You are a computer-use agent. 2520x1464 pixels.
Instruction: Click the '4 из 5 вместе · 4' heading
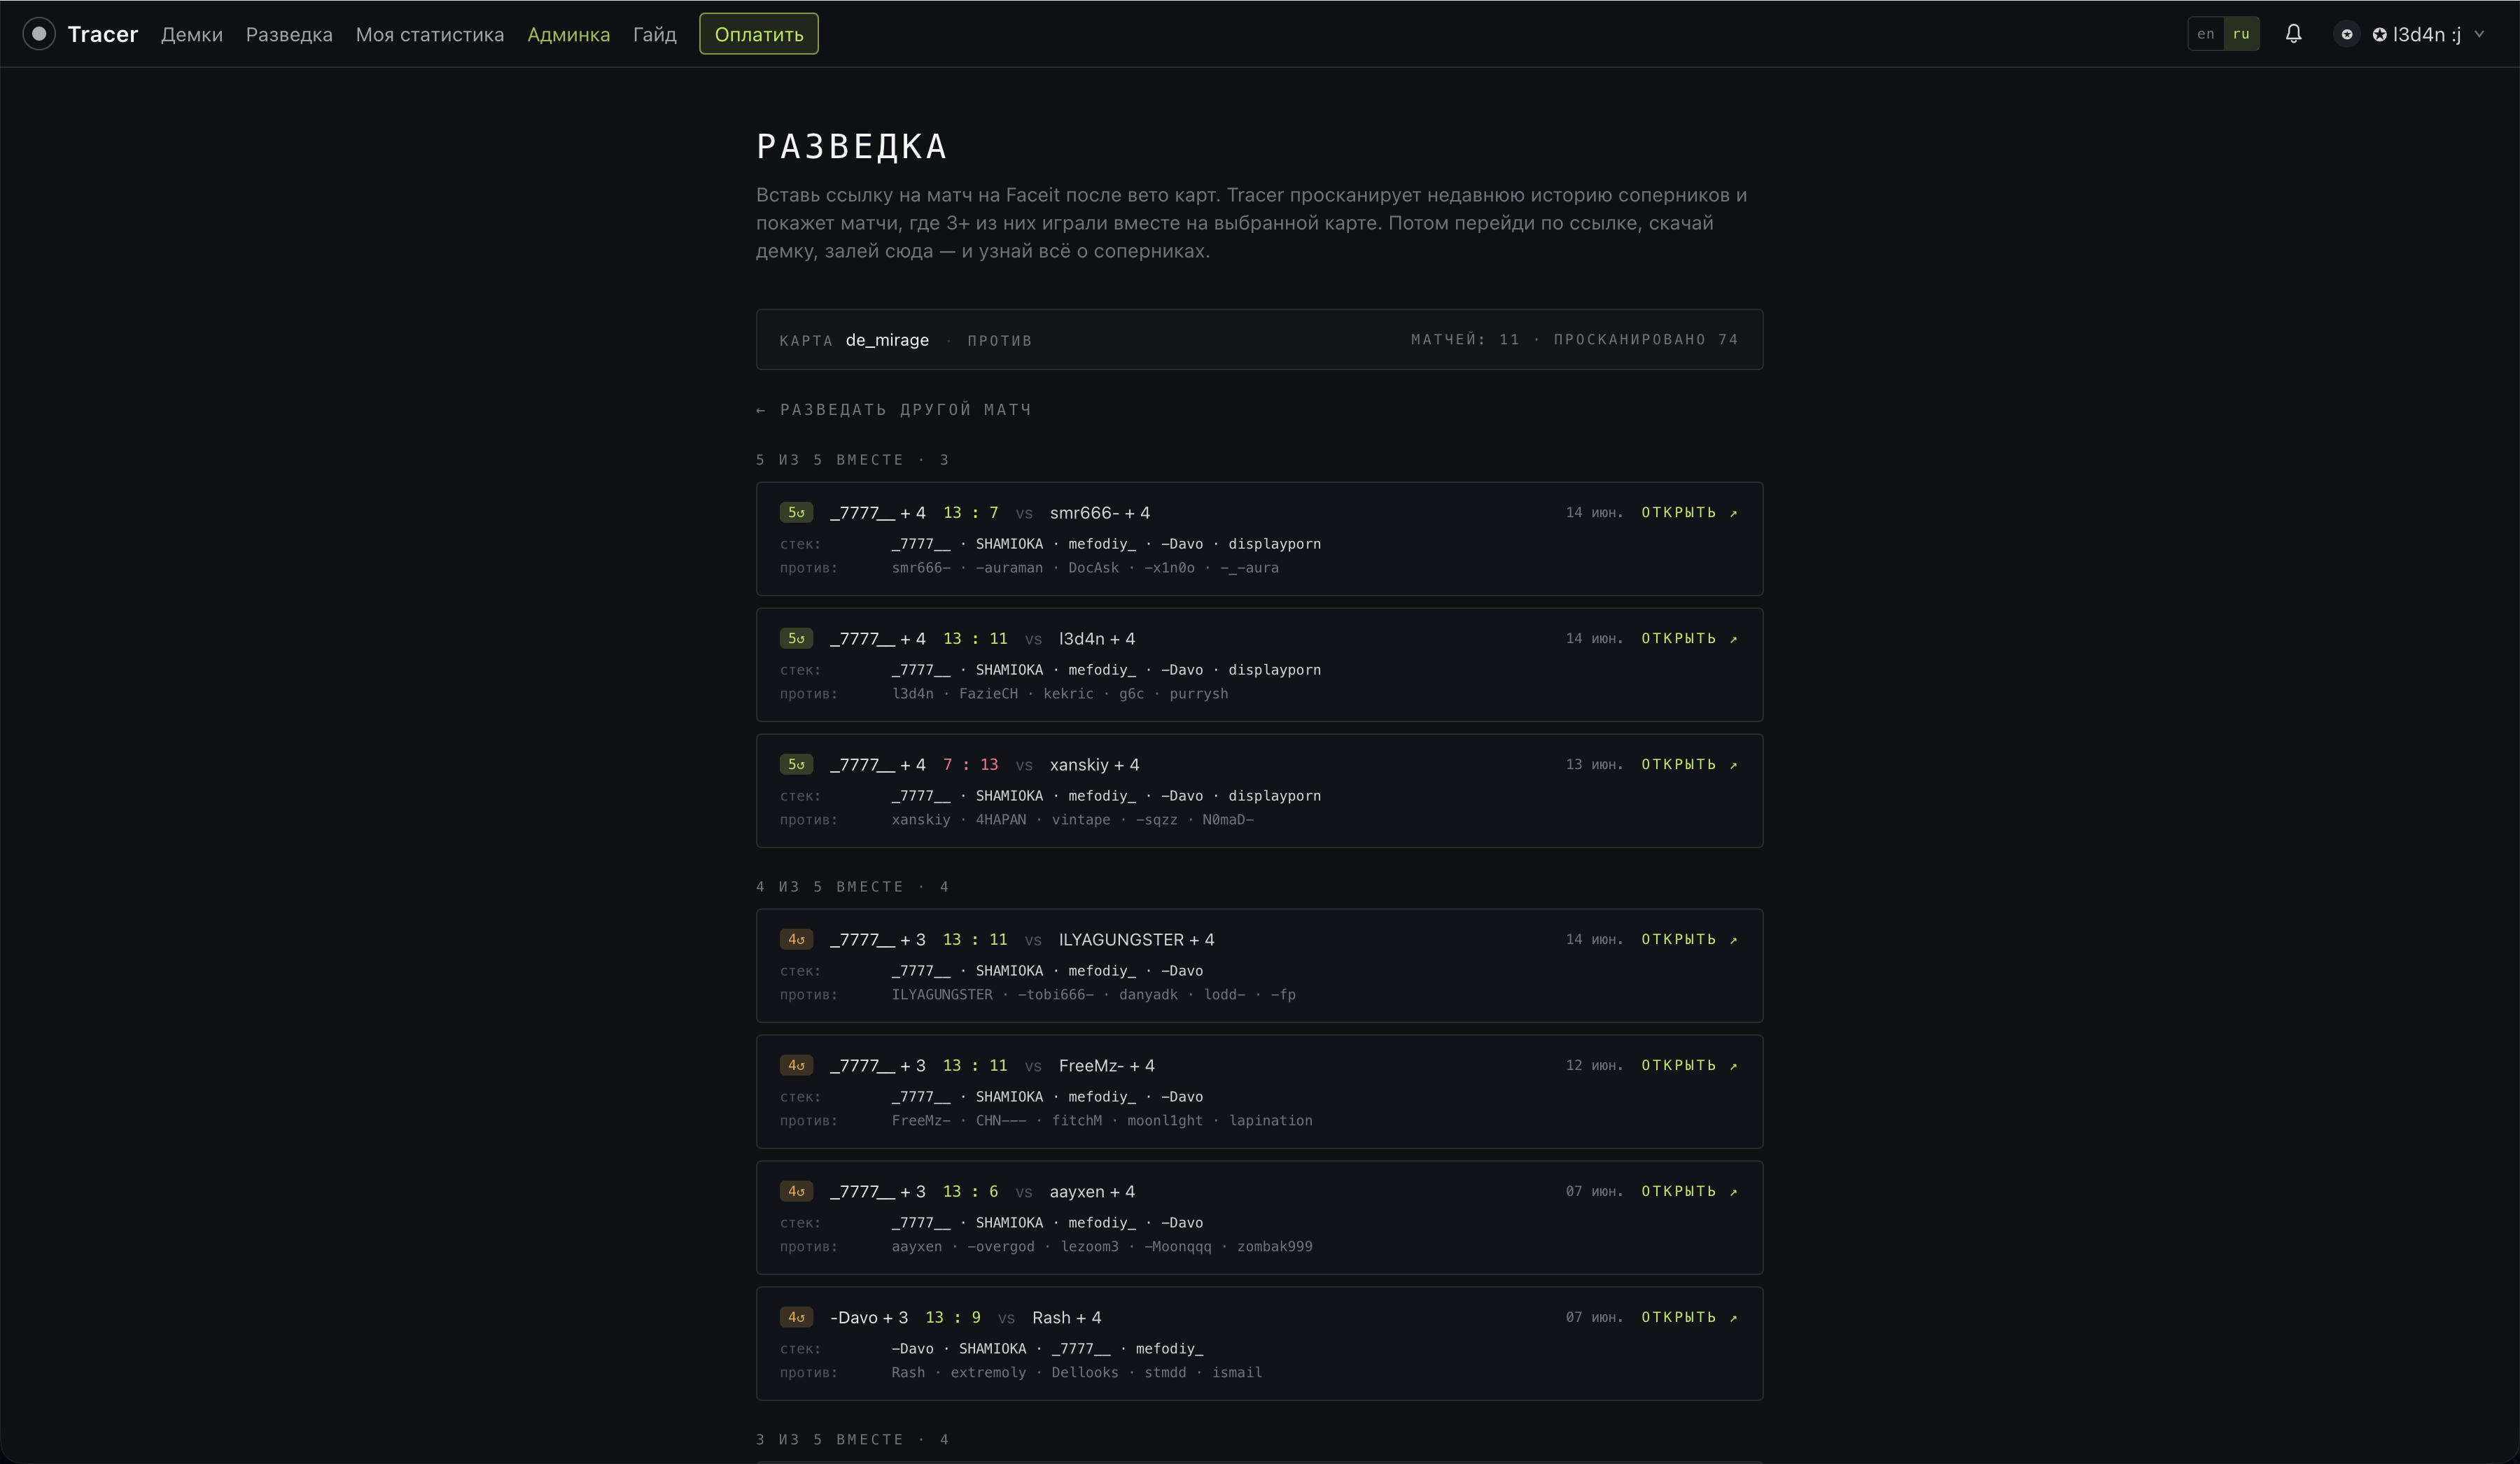853,887
